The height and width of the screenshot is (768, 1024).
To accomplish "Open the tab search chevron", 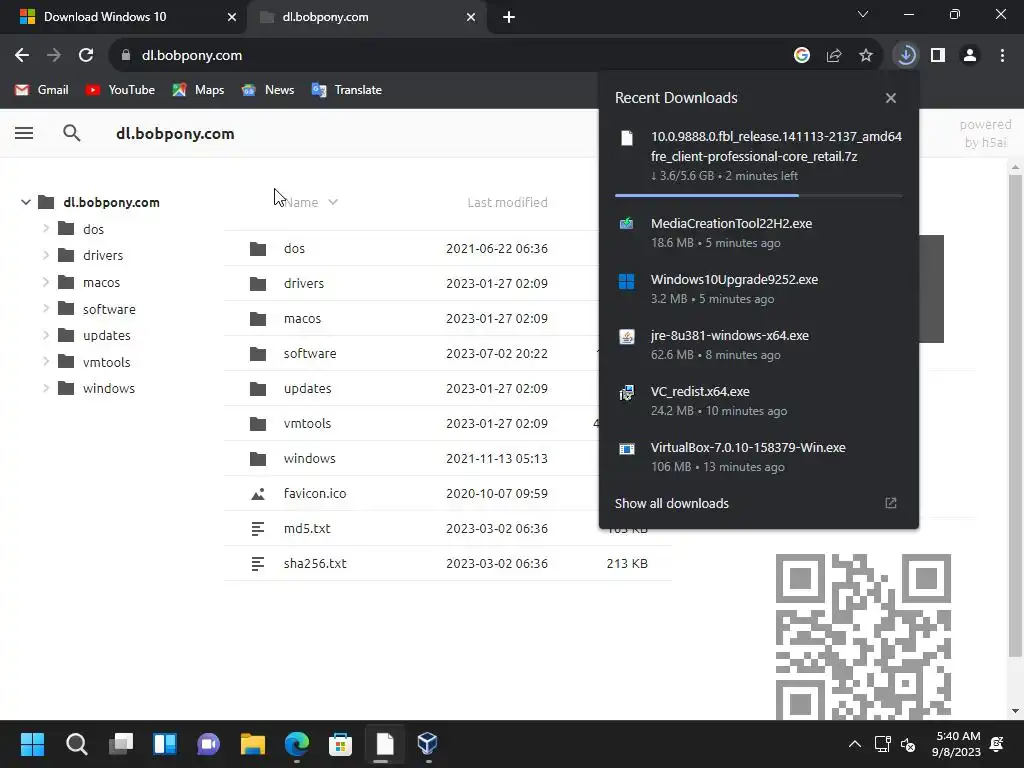I will pos(863,14).
